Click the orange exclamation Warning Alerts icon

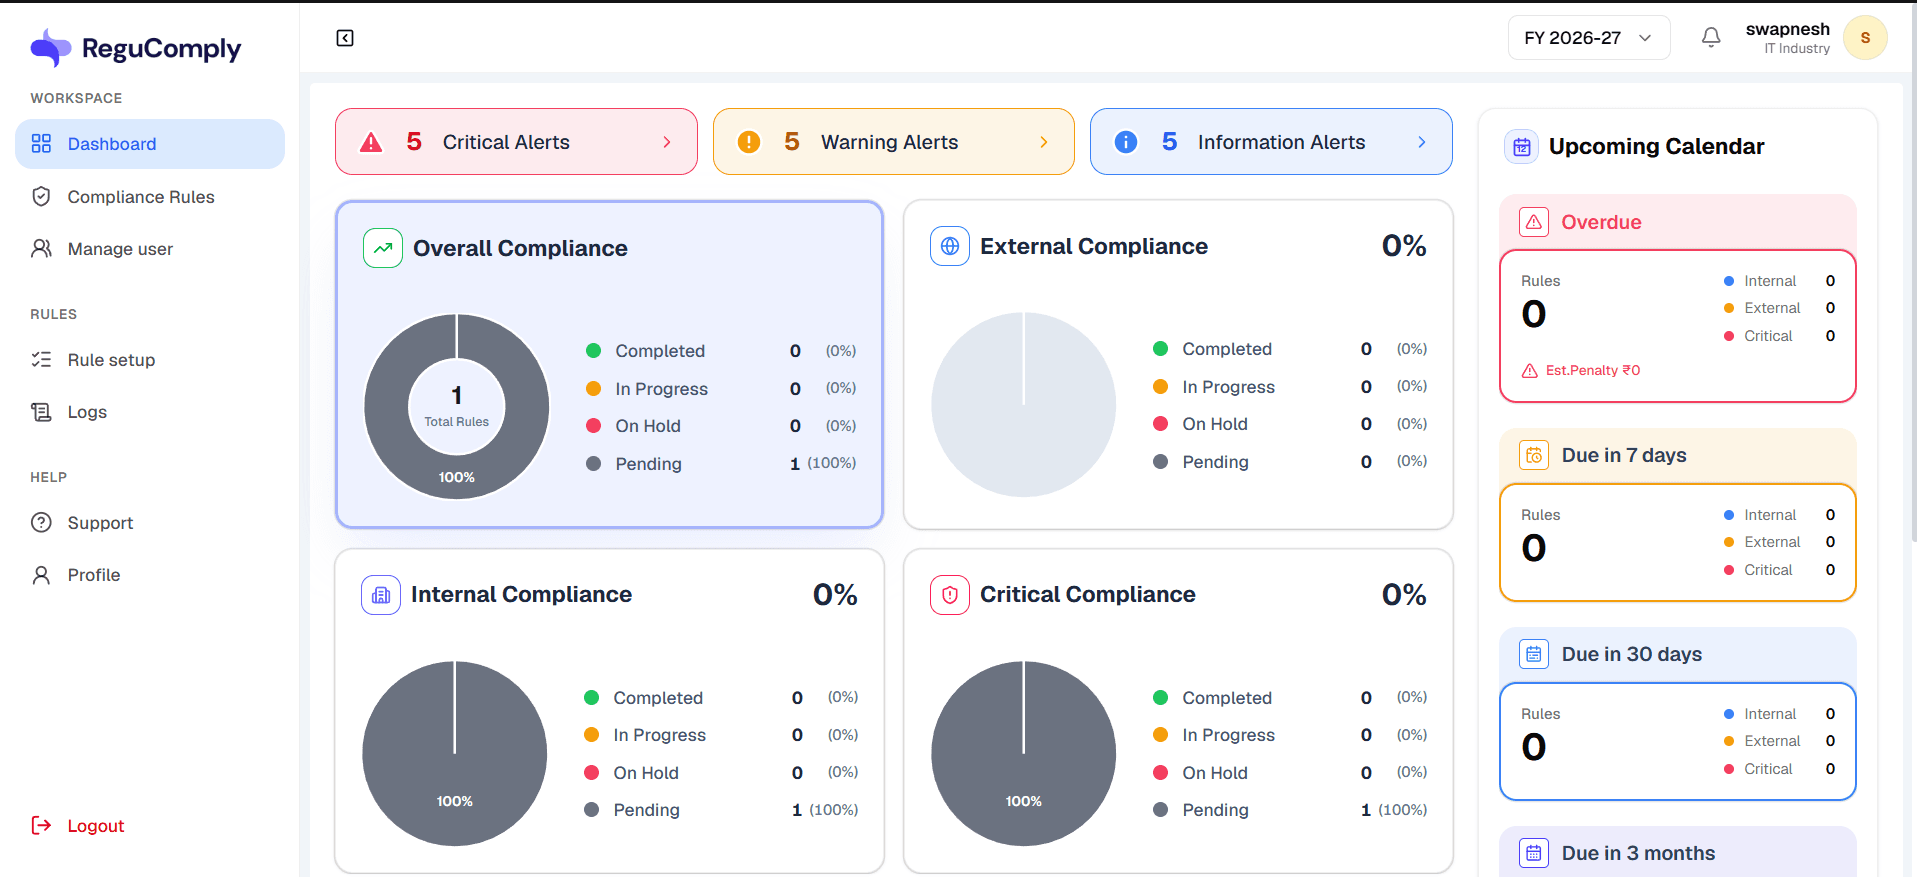click(x=749, y=142)
